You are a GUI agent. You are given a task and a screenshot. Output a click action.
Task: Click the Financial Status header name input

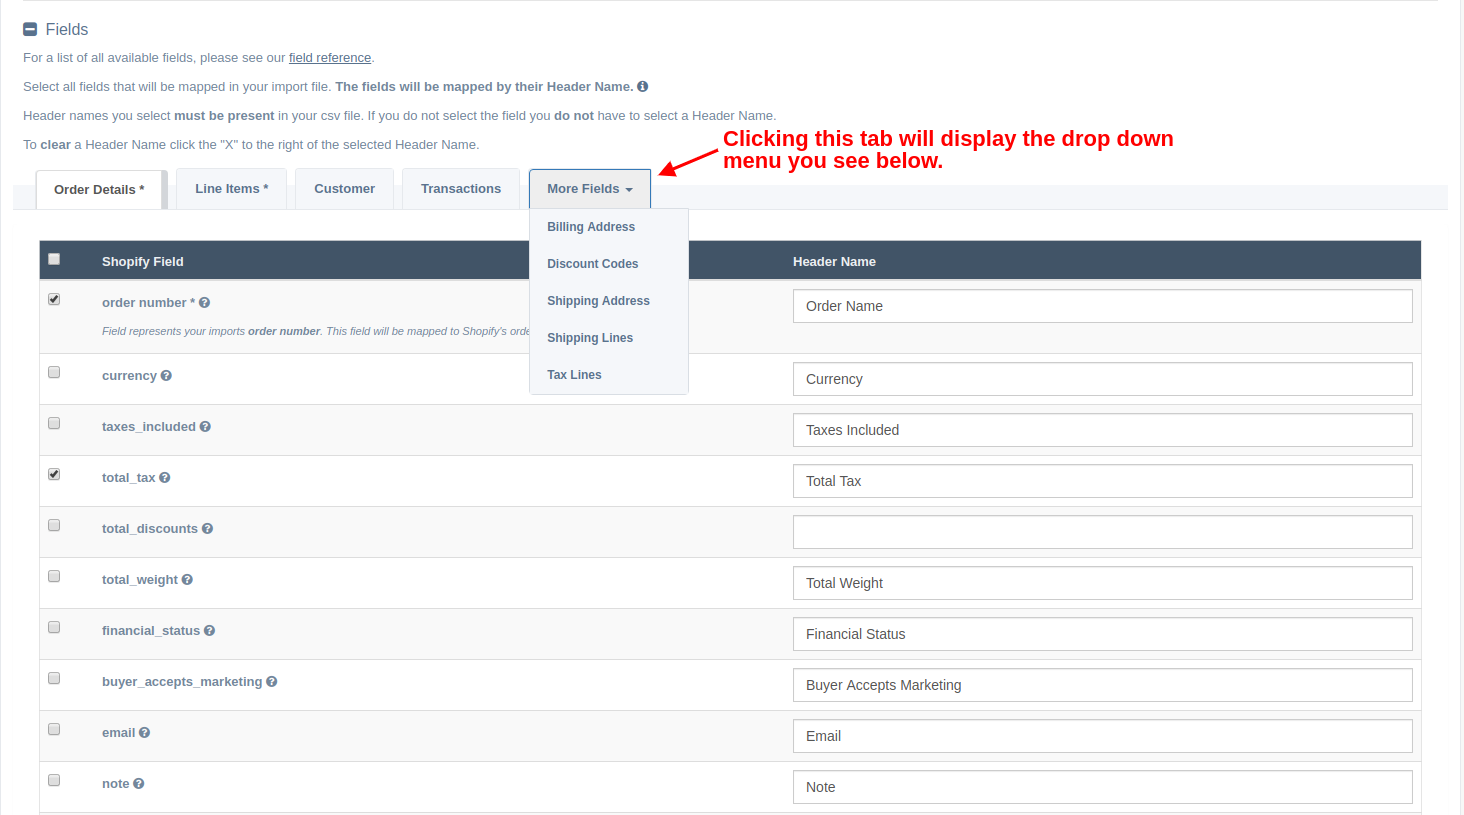[1102, 634]
